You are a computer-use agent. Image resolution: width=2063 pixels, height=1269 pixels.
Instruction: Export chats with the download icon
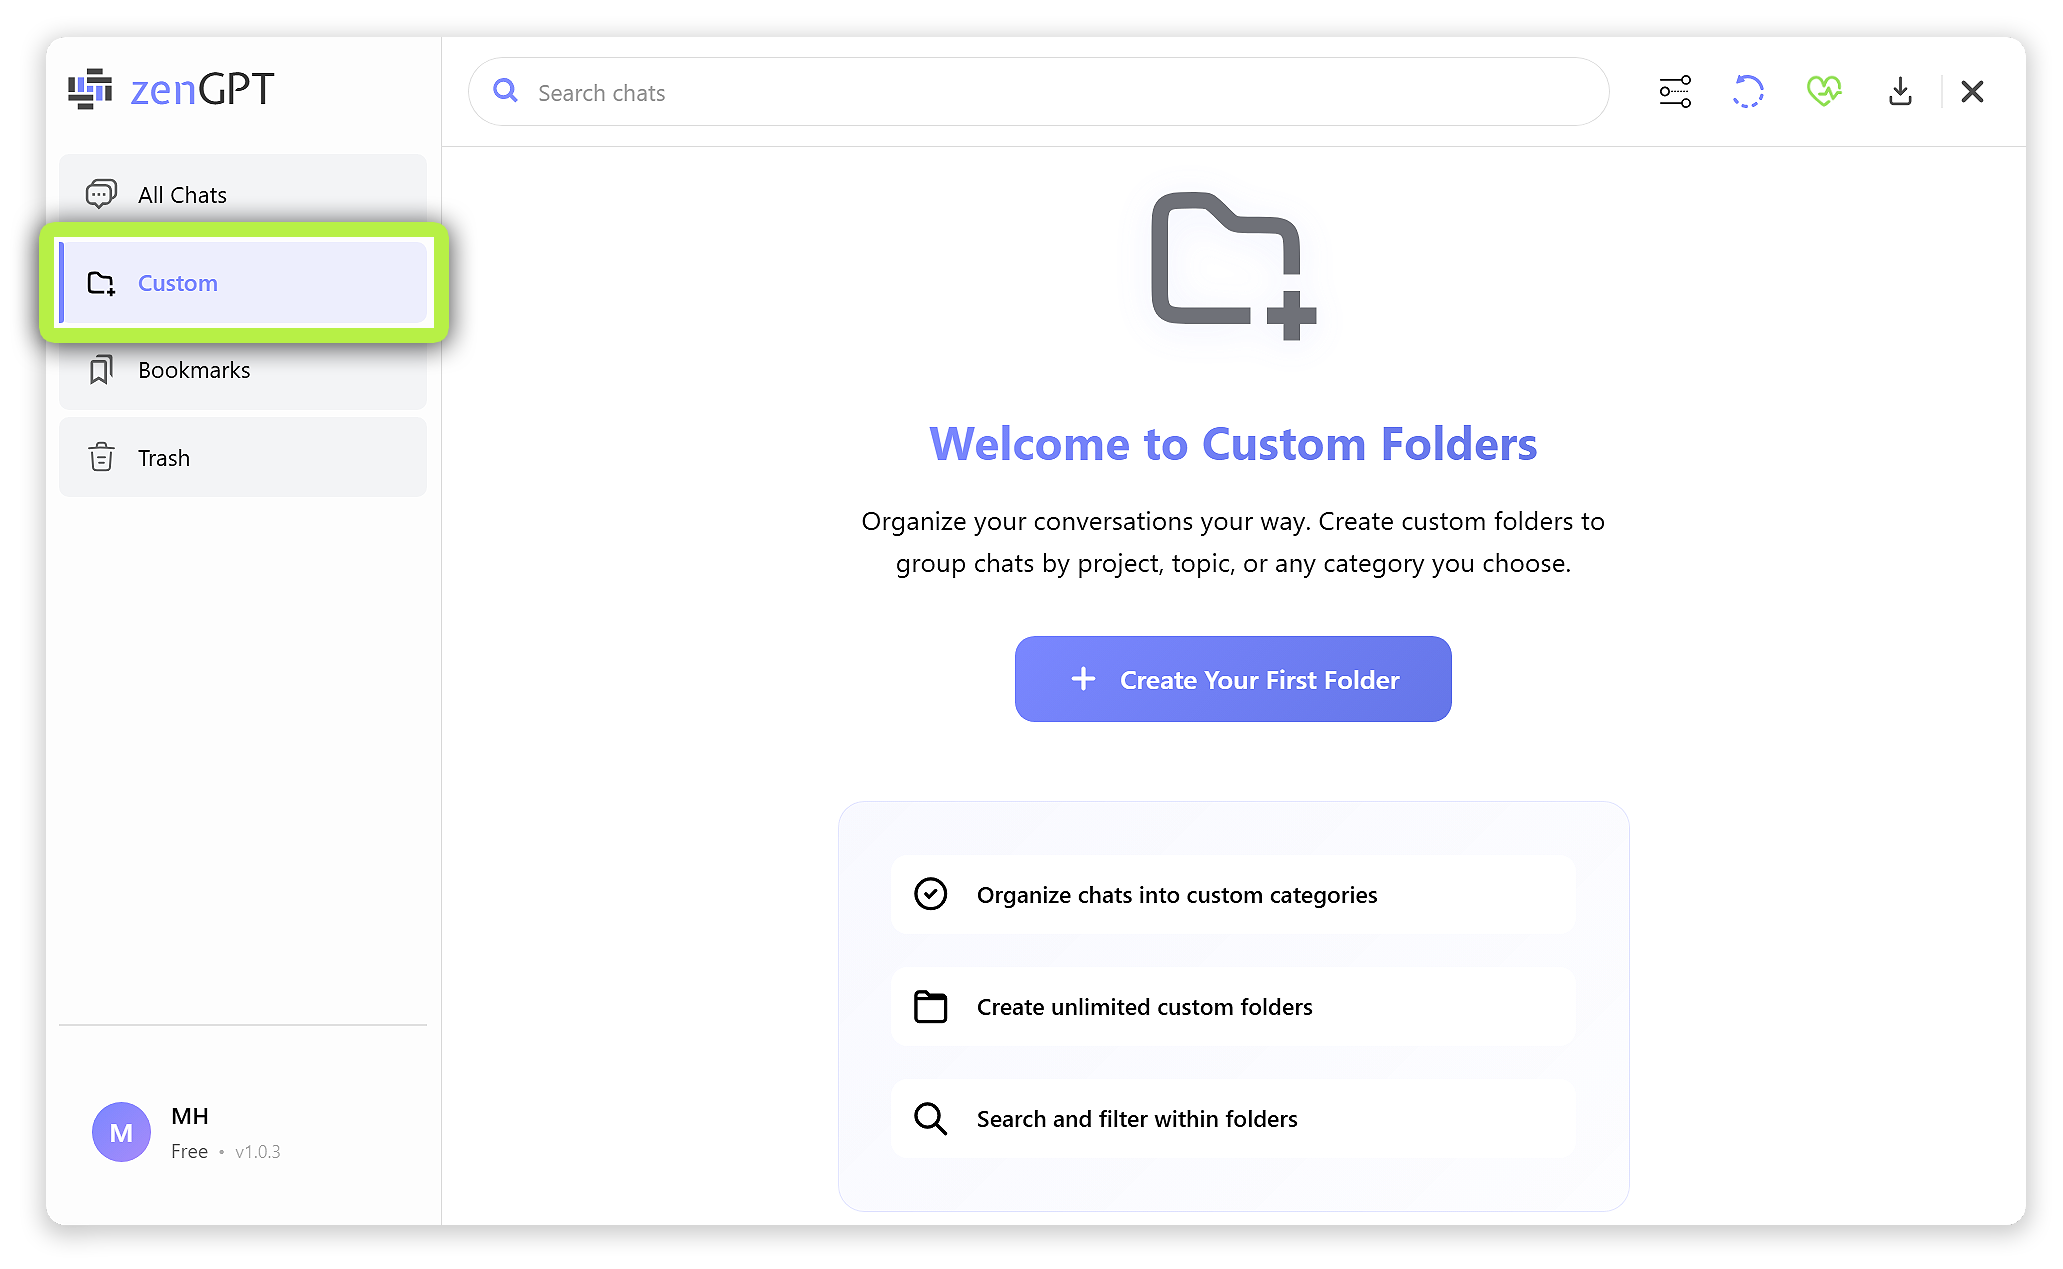point(1900,91)
